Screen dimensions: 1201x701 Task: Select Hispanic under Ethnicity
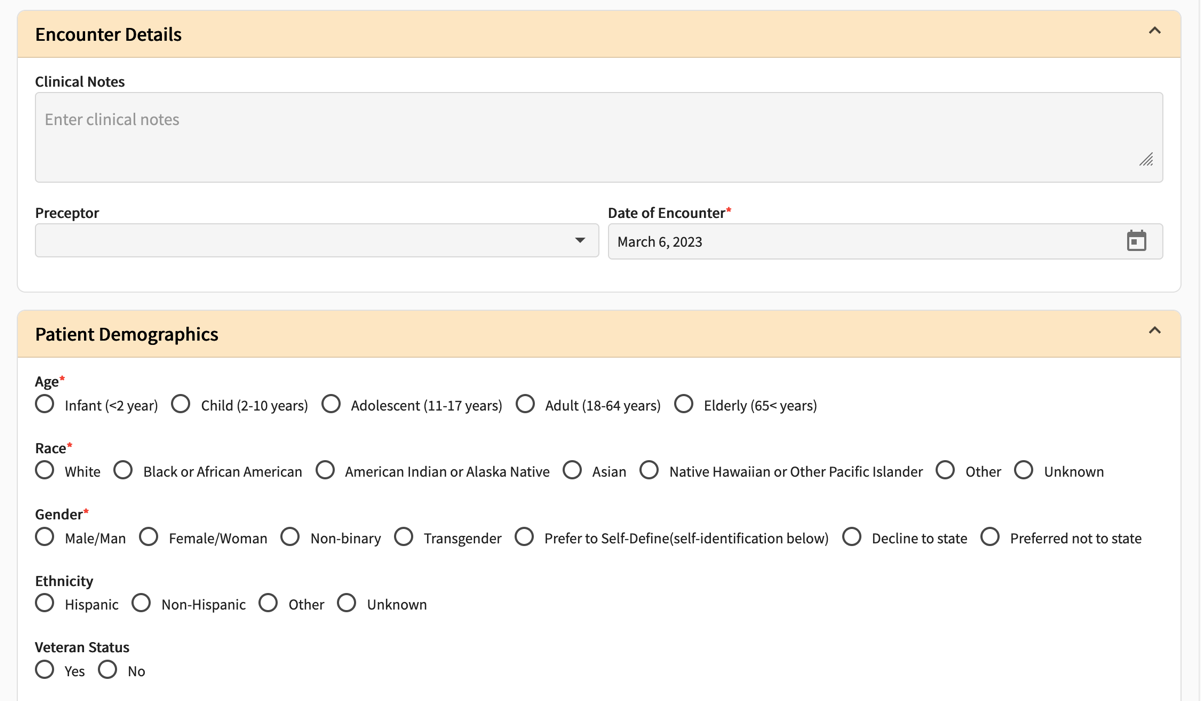pyautogui.click(x=44, y=603)
